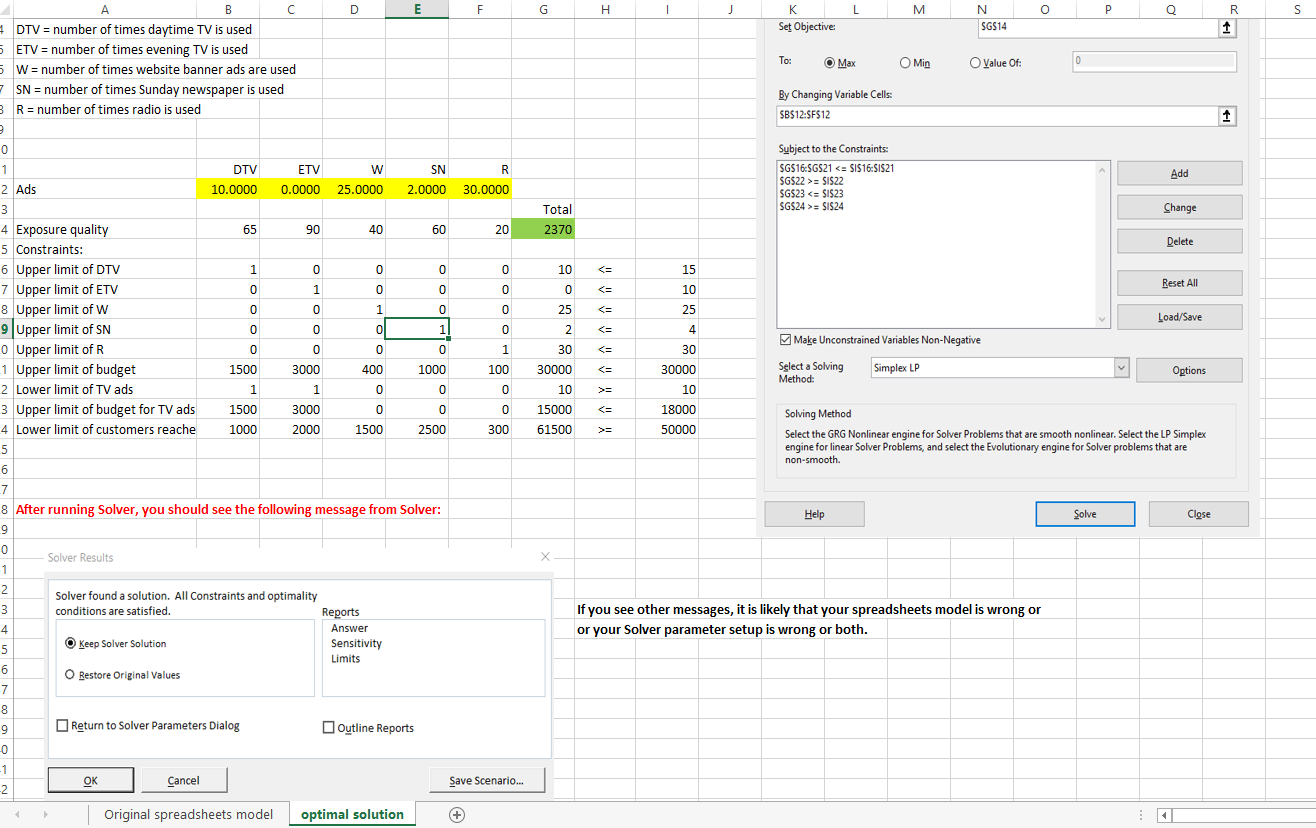Click the range selector icon for By Changing Variable Cells
This screenshot has height=828, width=1316.
tap(1228, 115)
